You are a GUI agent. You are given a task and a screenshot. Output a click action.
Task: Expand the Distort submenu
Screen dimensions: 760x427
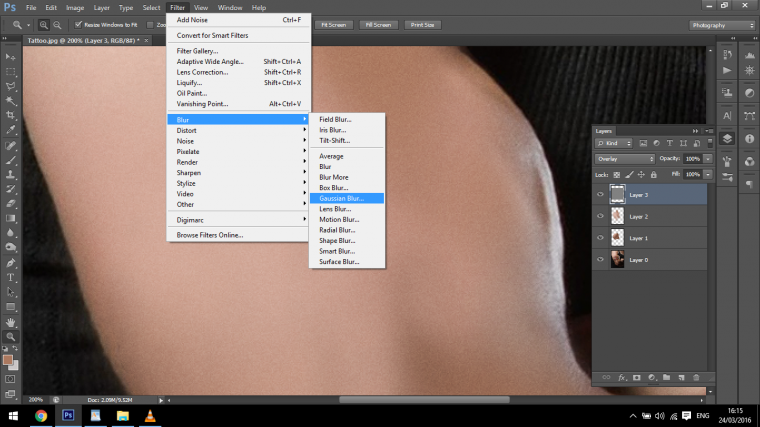tap(238, 130)
